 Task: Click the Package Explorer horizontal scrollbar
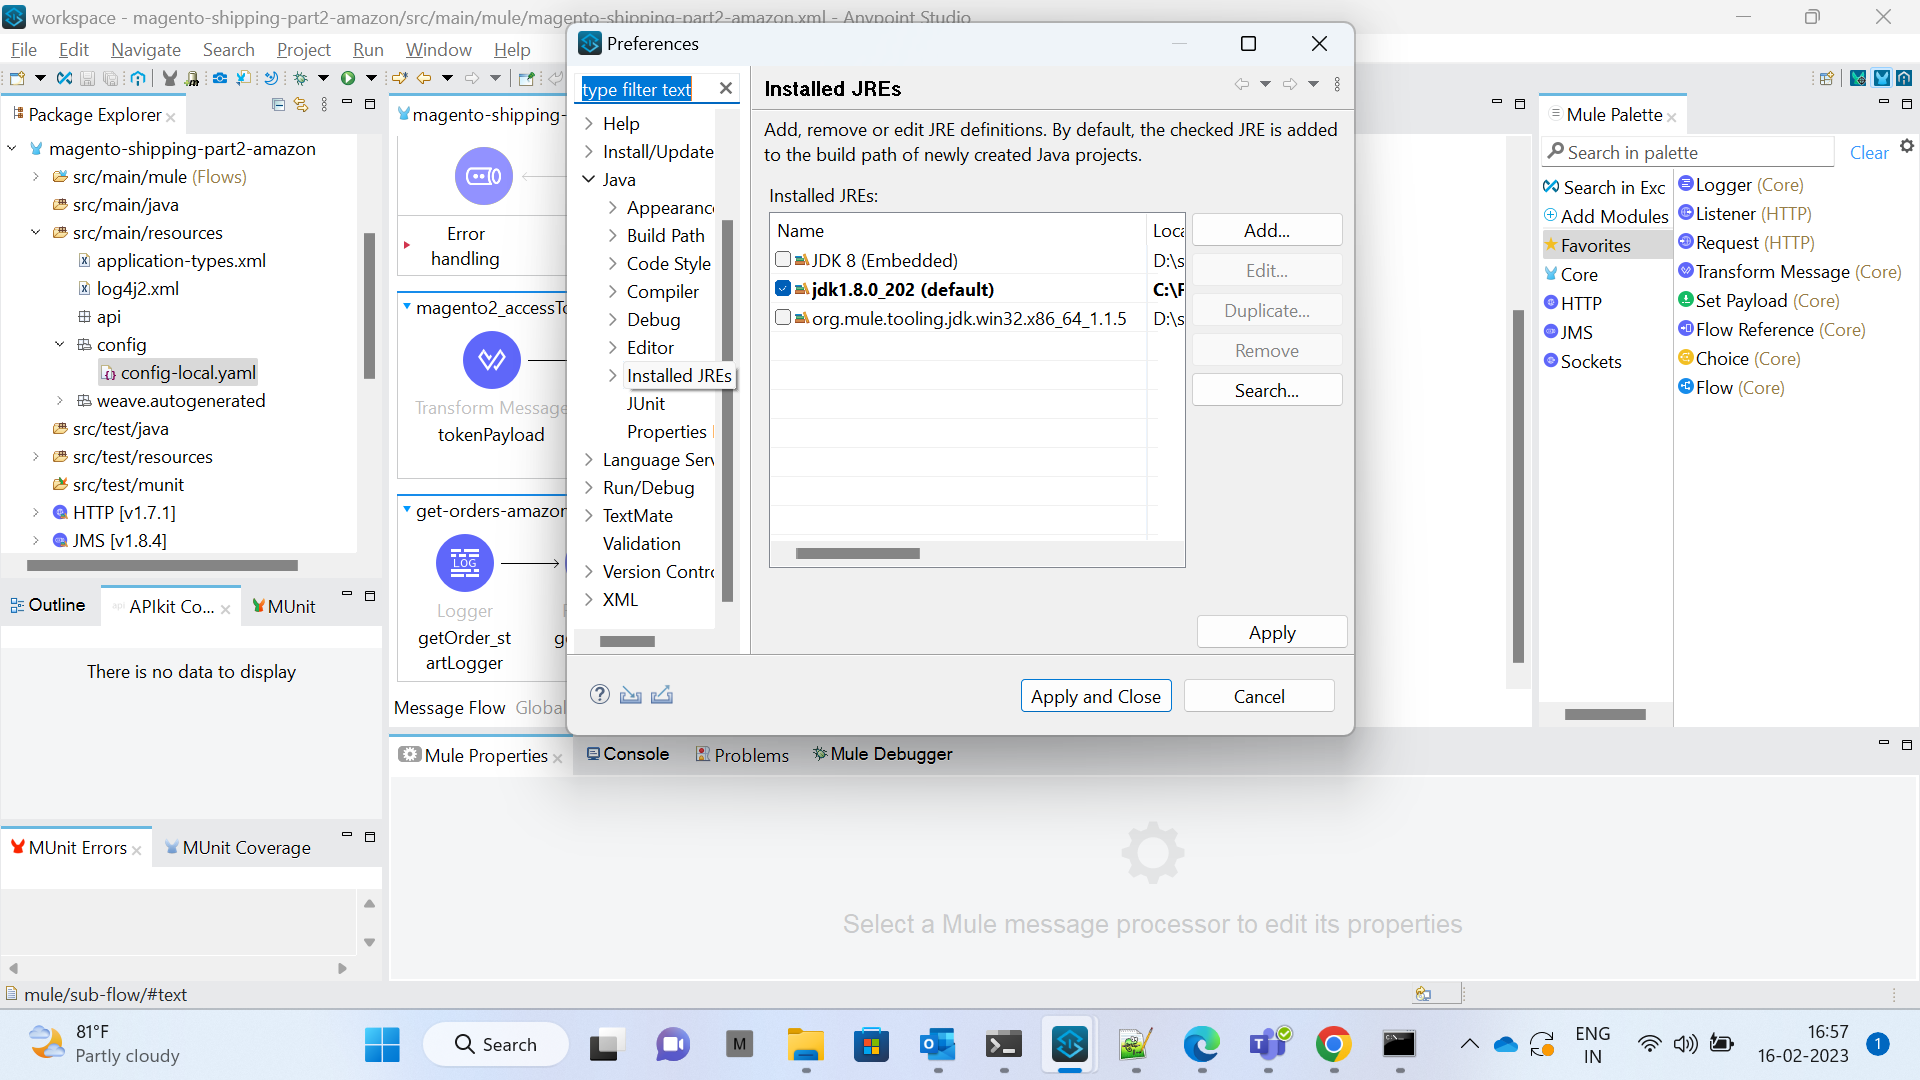[x=162, y=565]
